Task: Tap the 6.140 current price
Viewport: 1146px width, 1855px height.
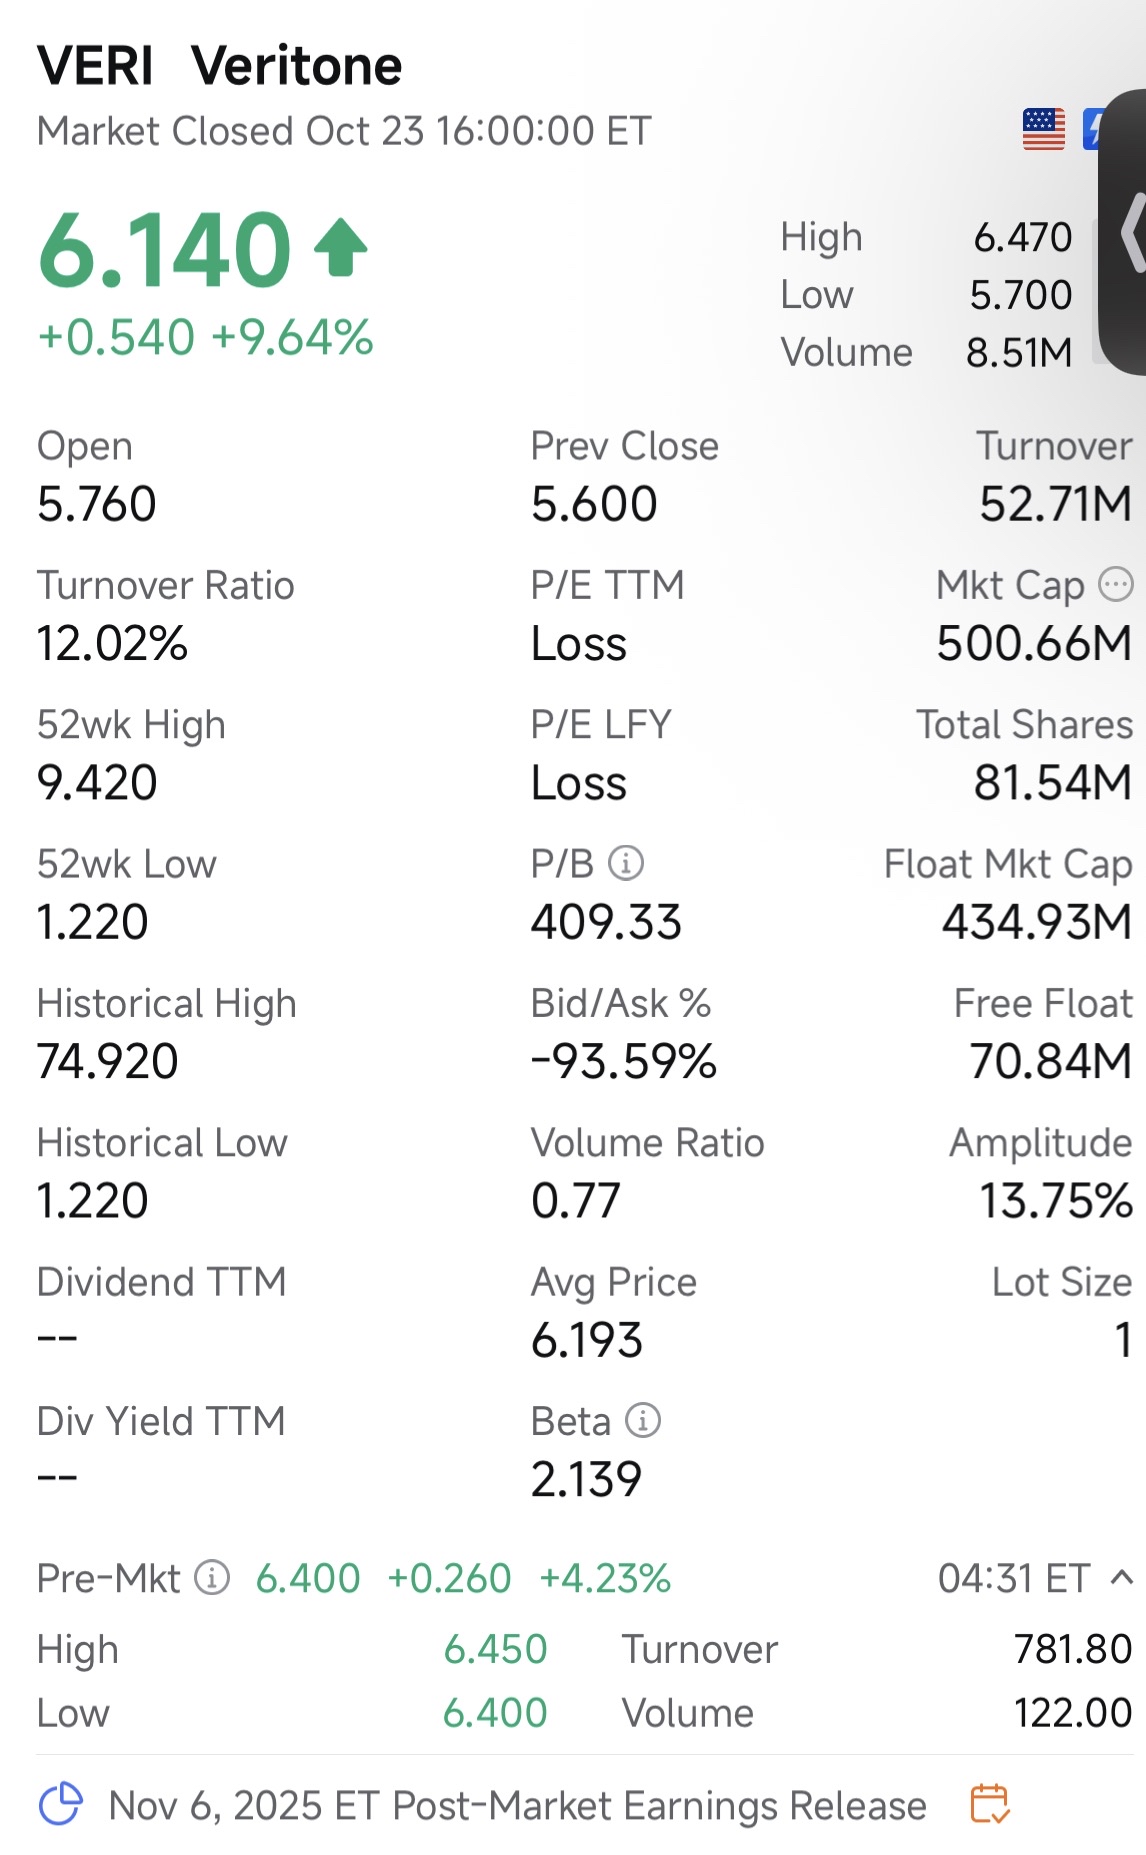Action: pos(165,249)
